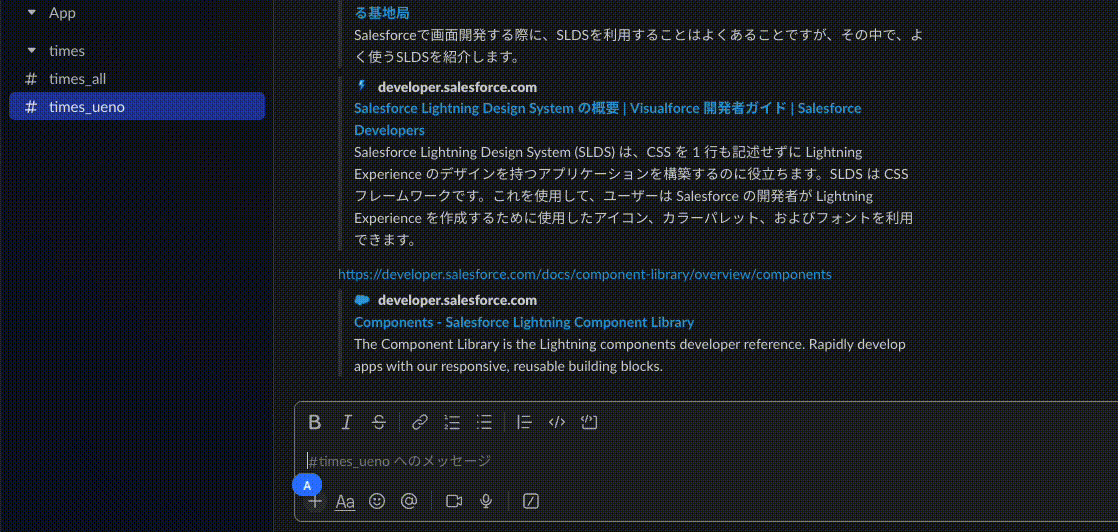Insert a code block
This screenshot has width=1118, height=532.
589,422
